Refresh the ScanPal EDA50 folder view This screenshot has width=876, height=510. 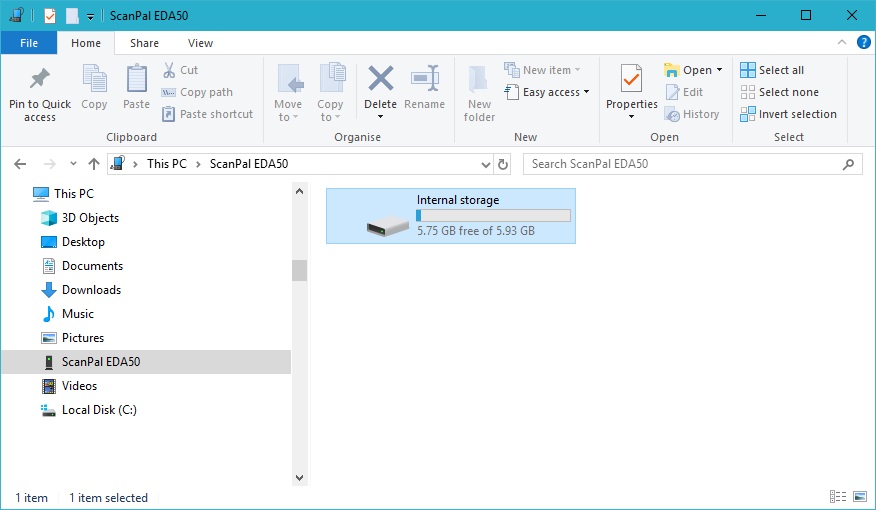(x=503, y=164)
